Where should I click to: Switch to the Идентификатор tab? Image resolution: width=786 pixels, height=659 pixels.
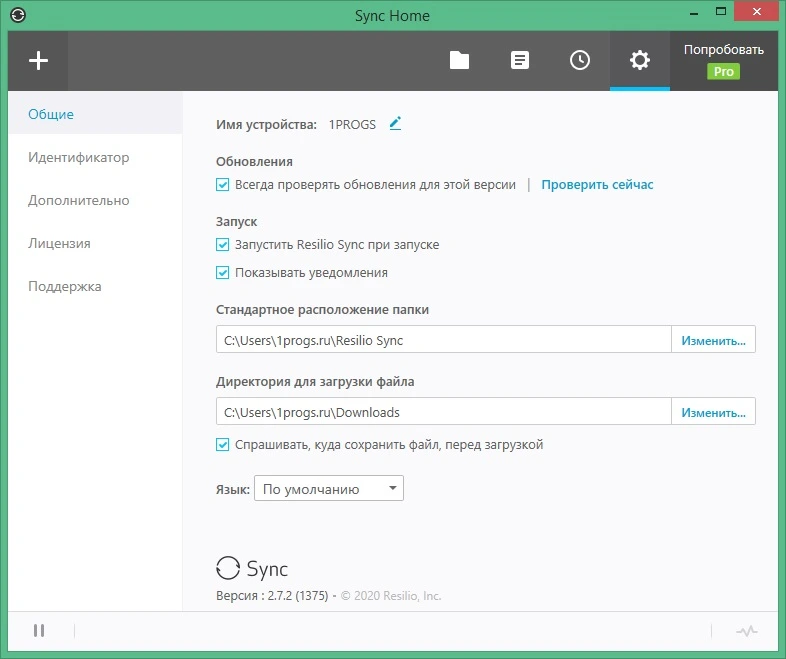point(79,157)
